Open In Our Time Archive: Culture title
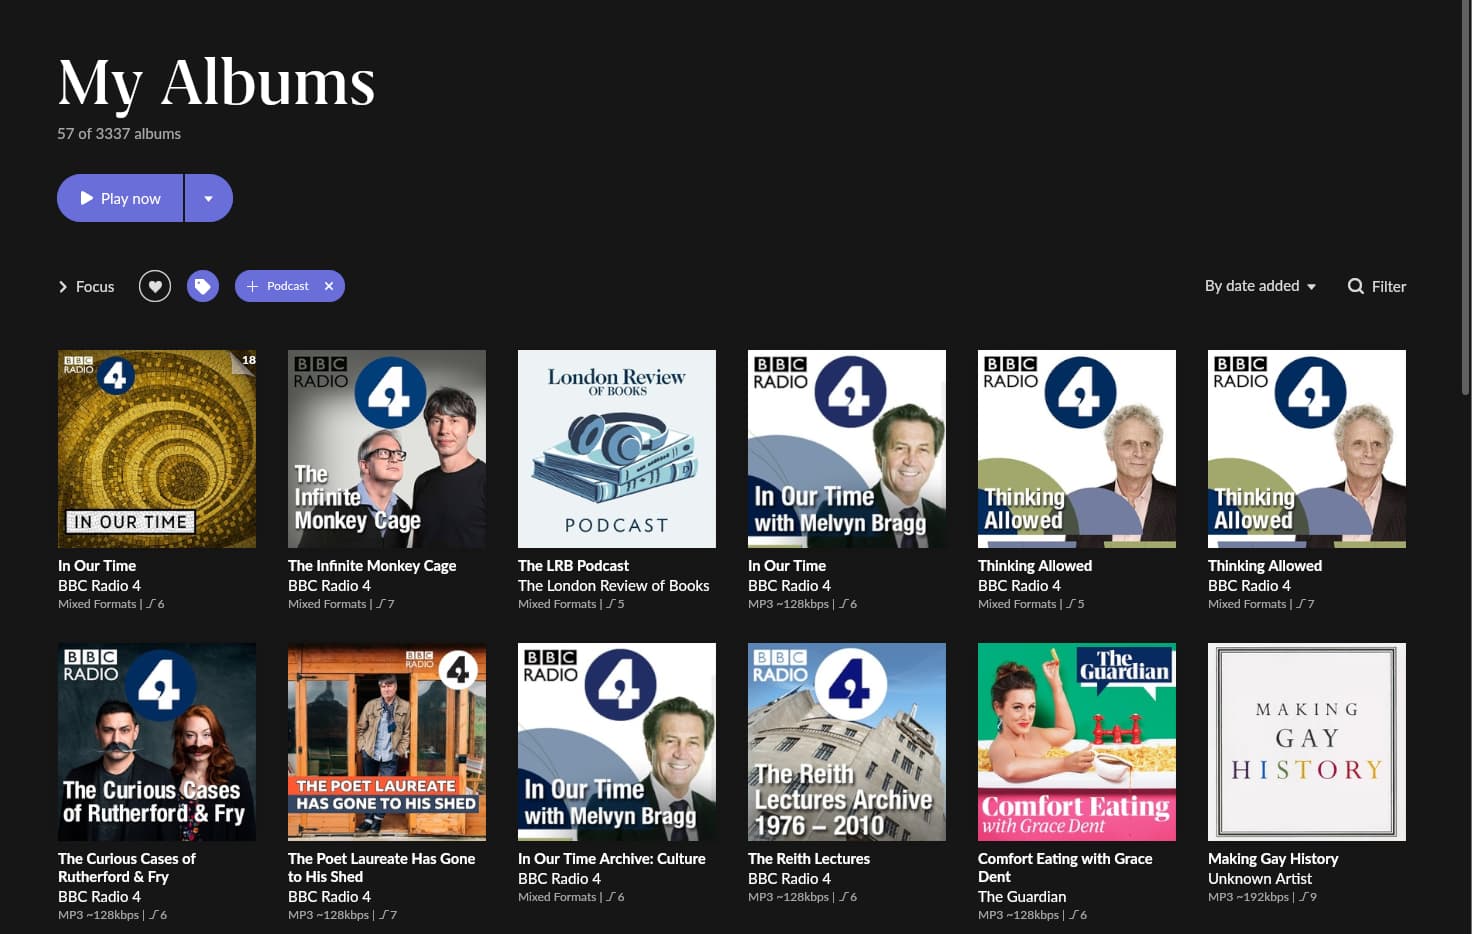1472x934 pixels. pyautogui.click(x=612, y=859)
